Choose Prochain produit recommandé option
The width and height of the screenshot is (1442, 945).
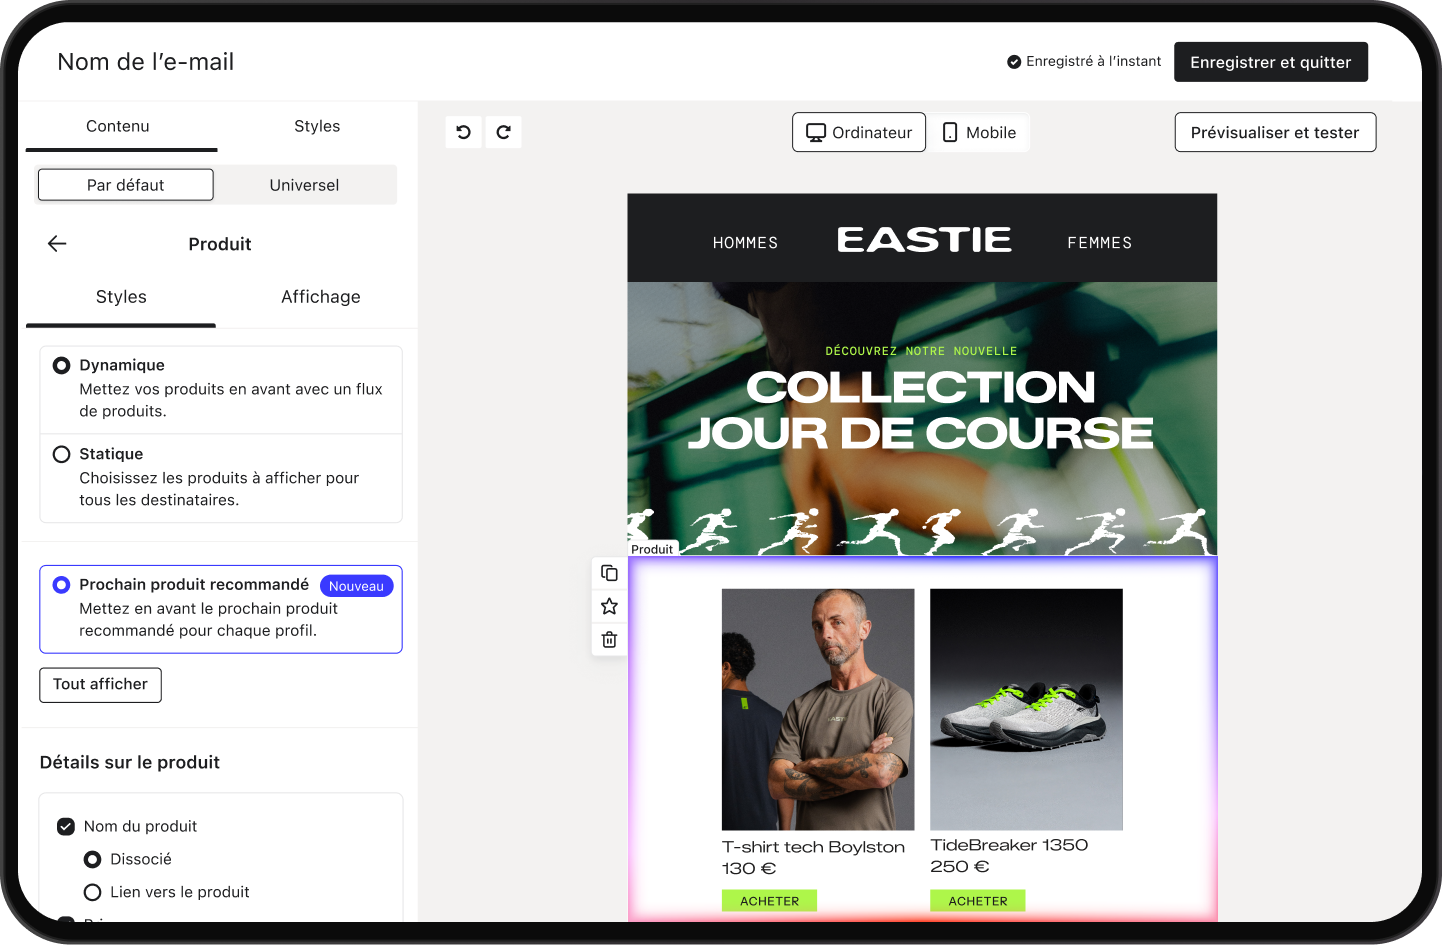[61, 584]
